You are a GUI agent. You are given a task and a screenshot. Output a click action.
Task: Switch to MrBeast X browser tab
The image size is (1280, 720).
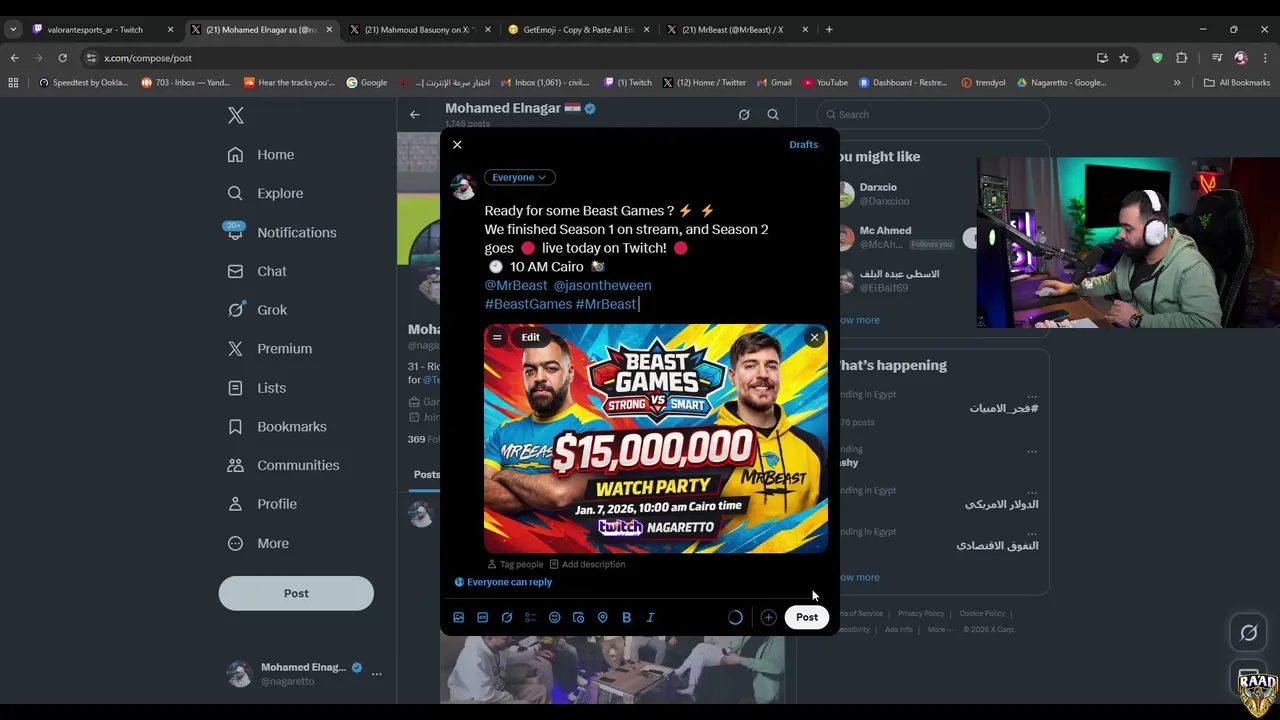pos(735,30)
